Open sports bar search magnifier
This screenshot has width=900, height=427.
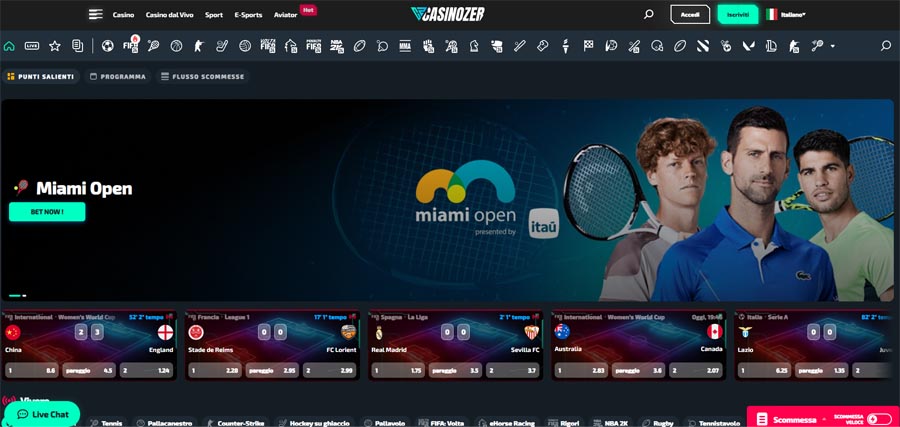[886, 46]
